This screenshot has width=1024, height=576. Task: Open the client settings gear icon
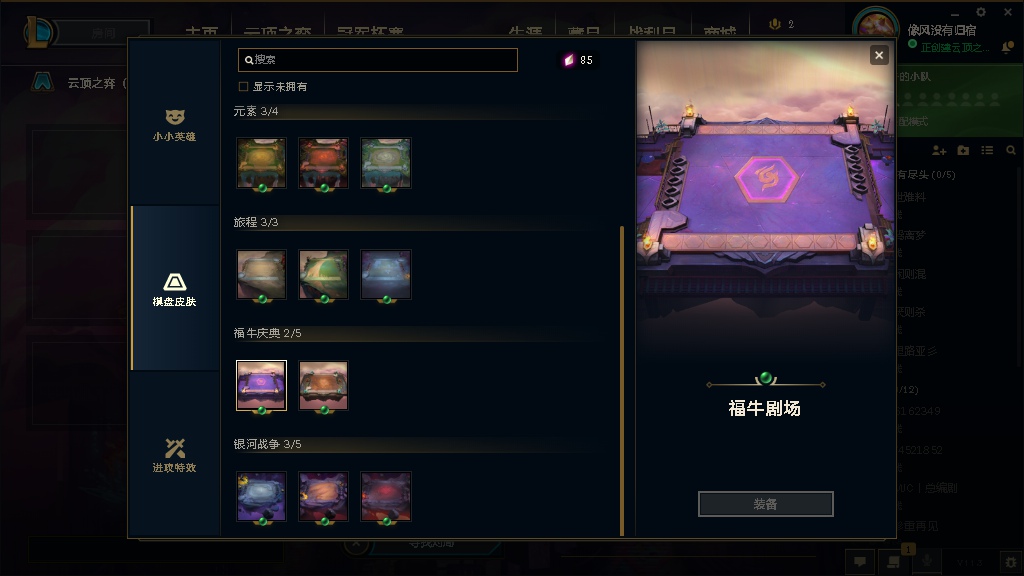pos(981,12)
